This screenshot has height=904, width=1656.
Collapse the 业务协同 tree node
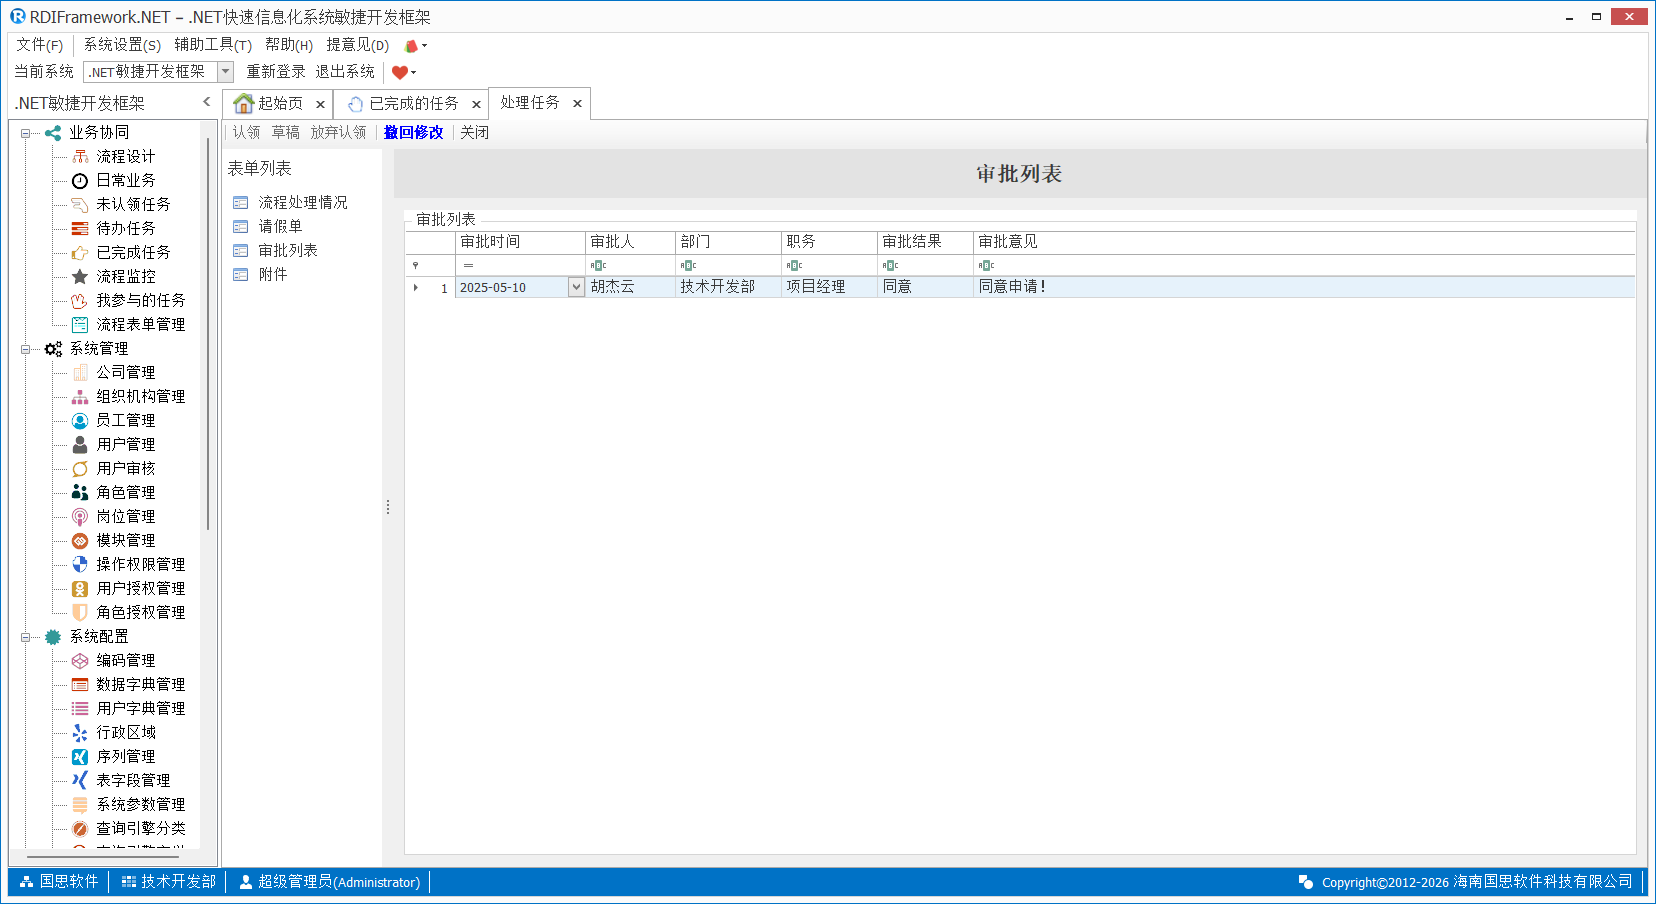pos(25,133)
